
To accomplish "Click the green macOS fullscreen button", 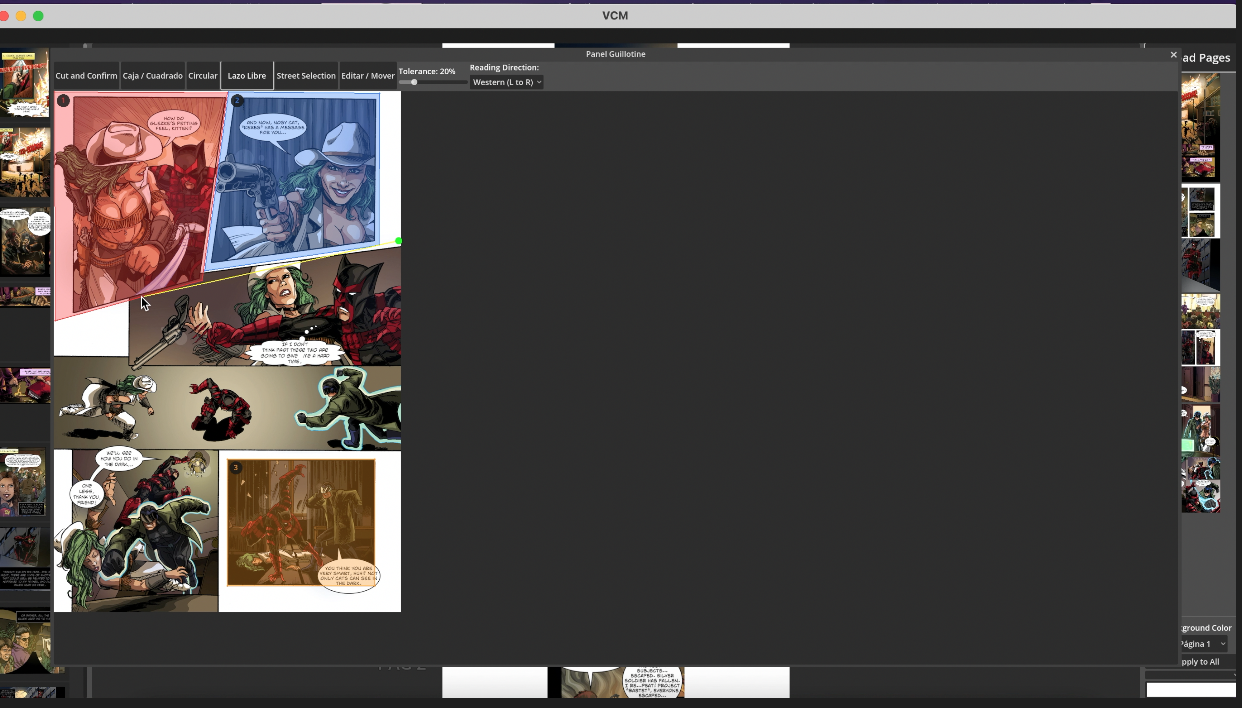I will coord(38,16).
